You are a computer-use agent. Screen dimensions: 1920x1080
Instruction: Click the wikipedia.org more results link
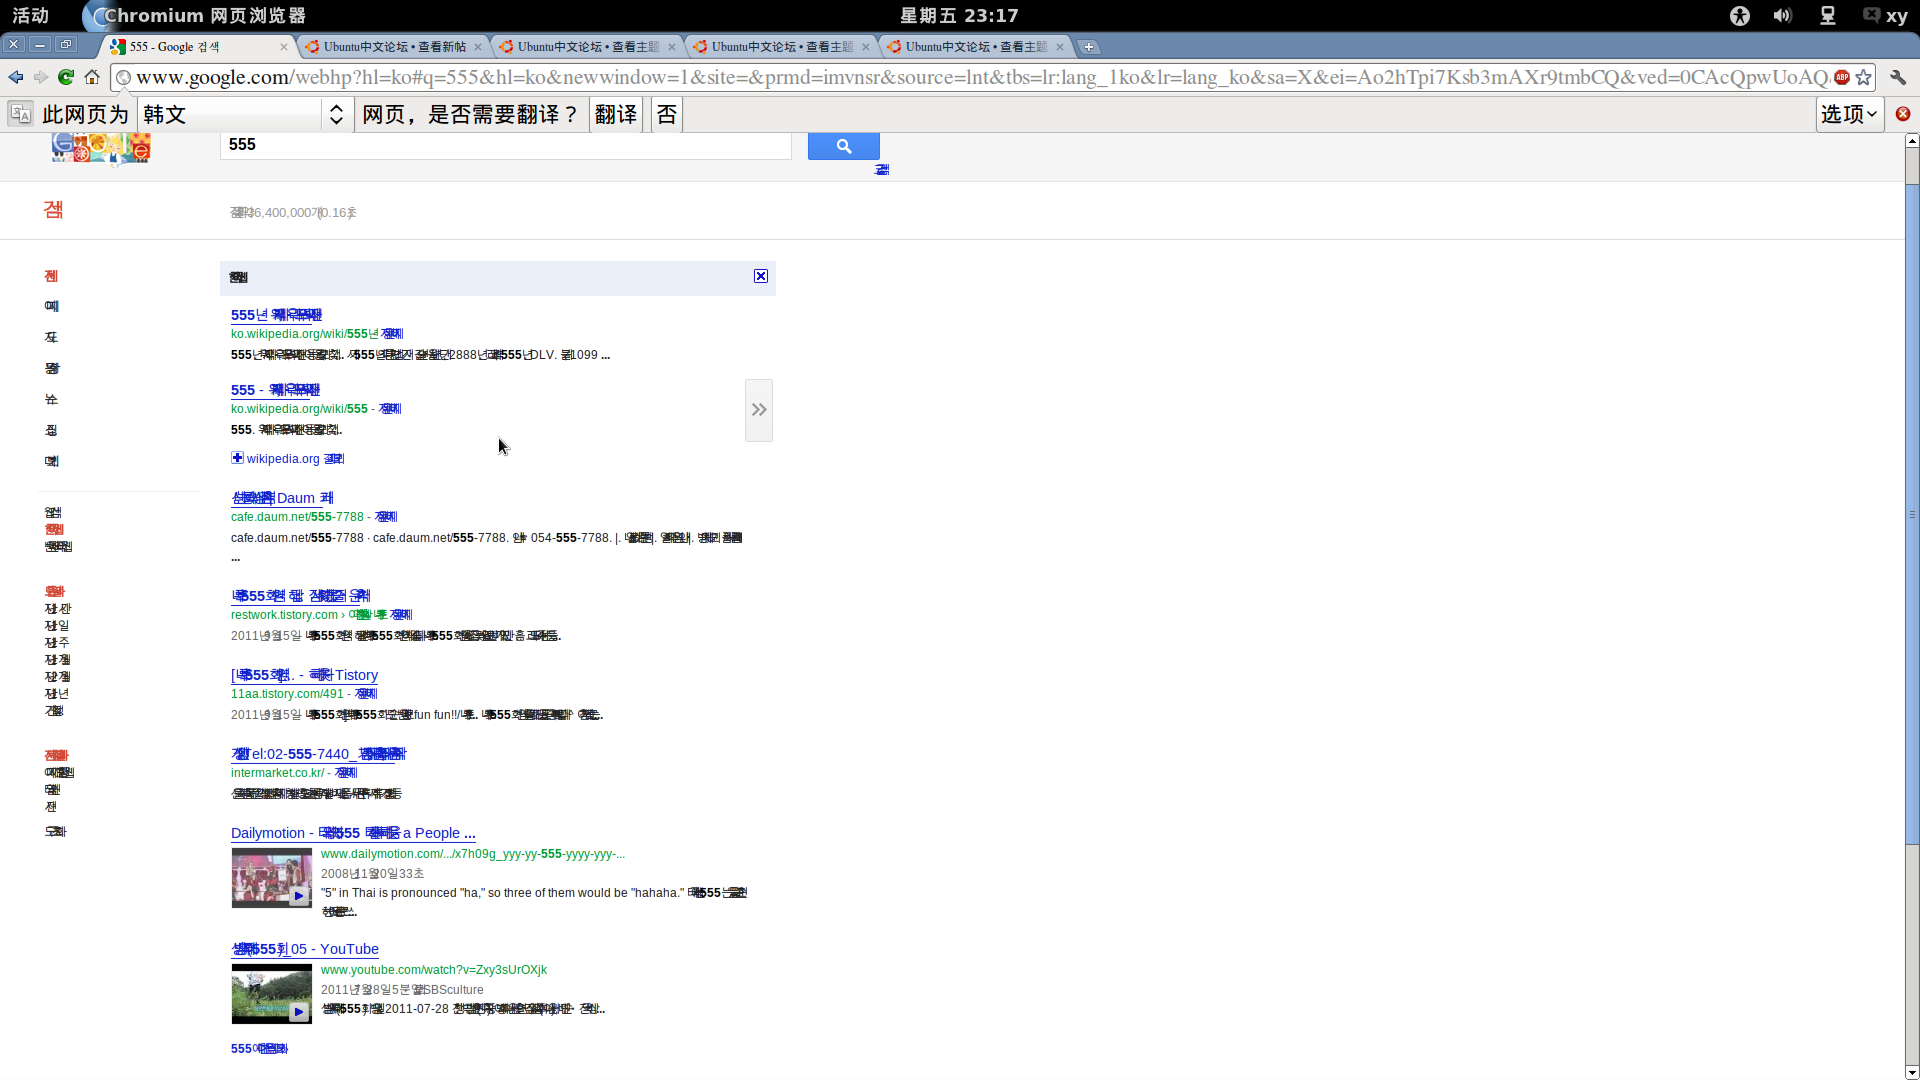click(295, 459)
